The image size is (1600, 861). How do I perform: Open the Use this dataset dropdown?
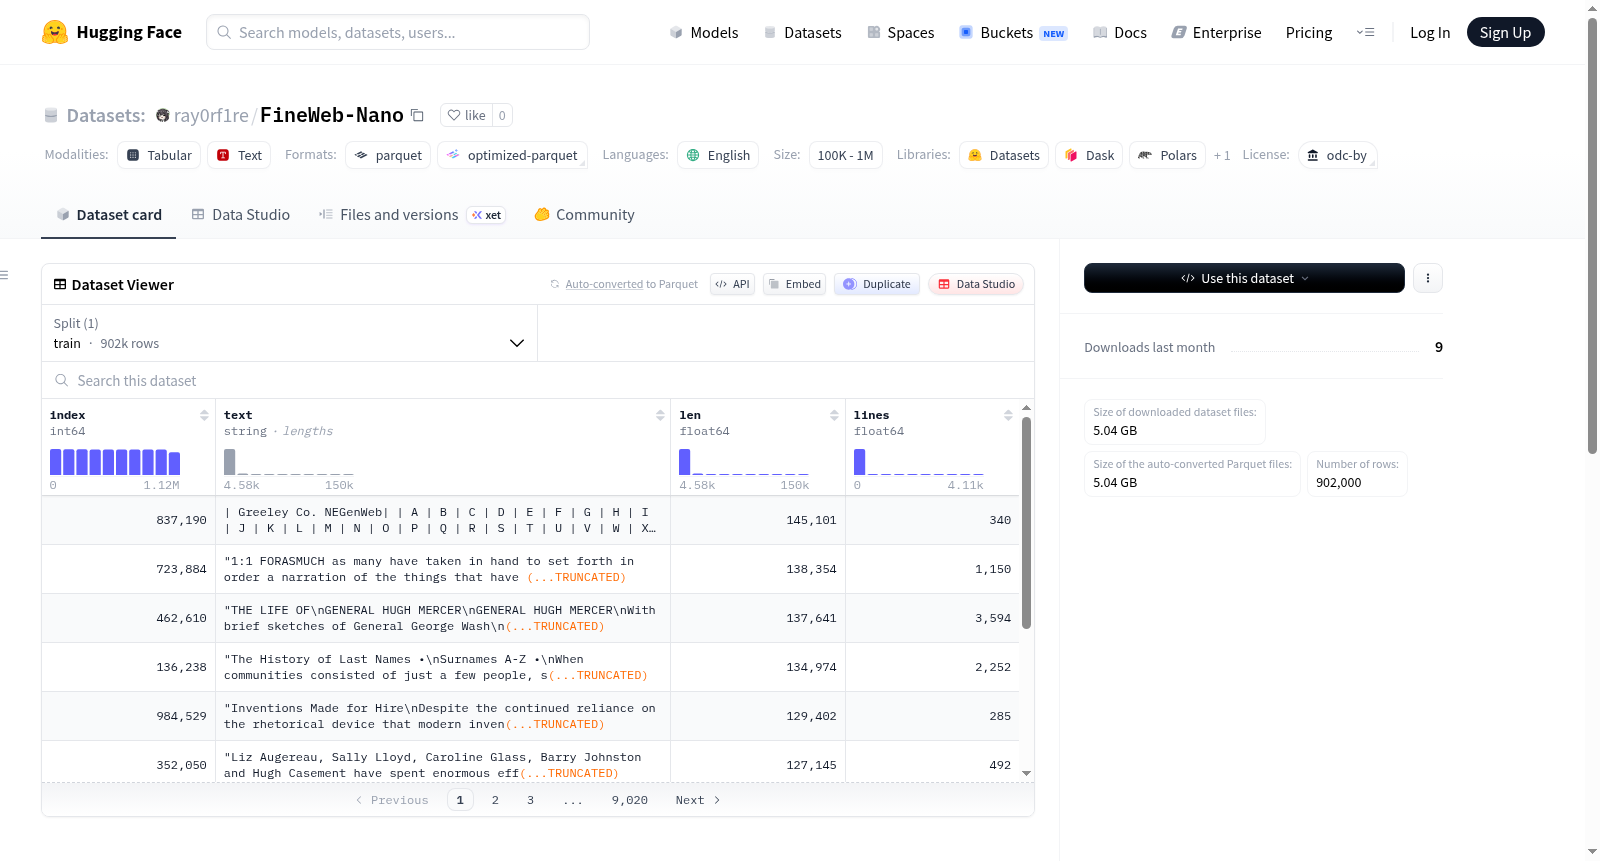pos(1244,278)
